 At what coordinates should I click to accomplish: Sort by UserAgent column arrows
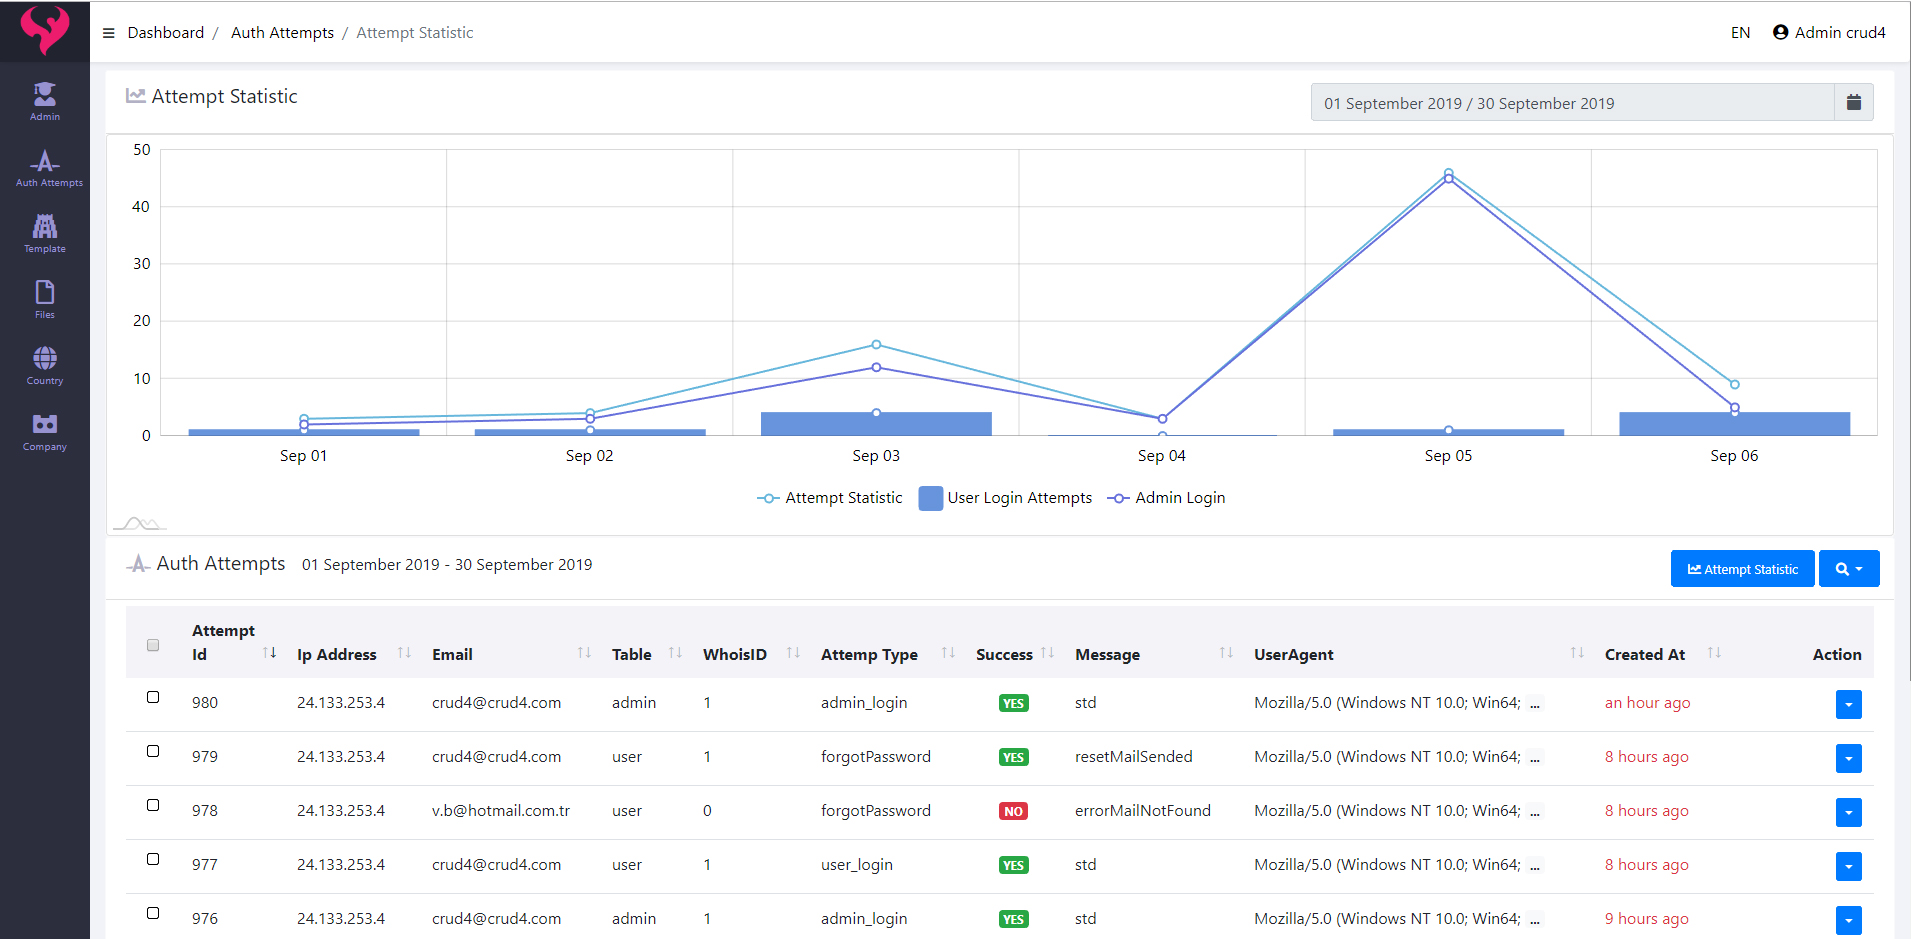[x=1577, y=653]
